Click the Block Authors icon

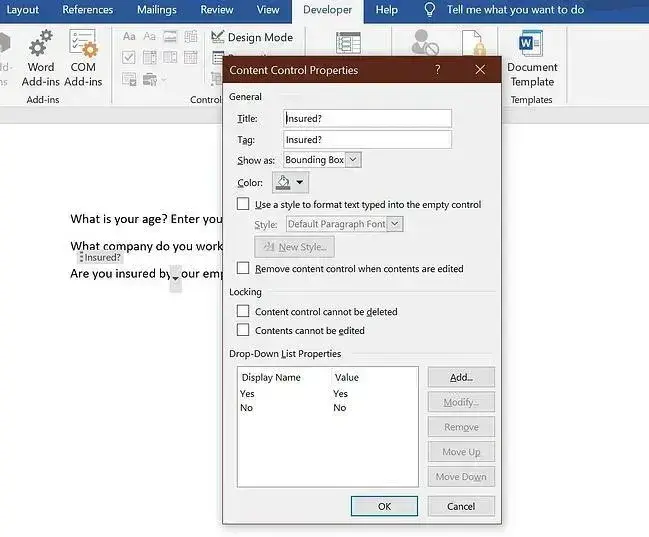click(x=425, y=45)
